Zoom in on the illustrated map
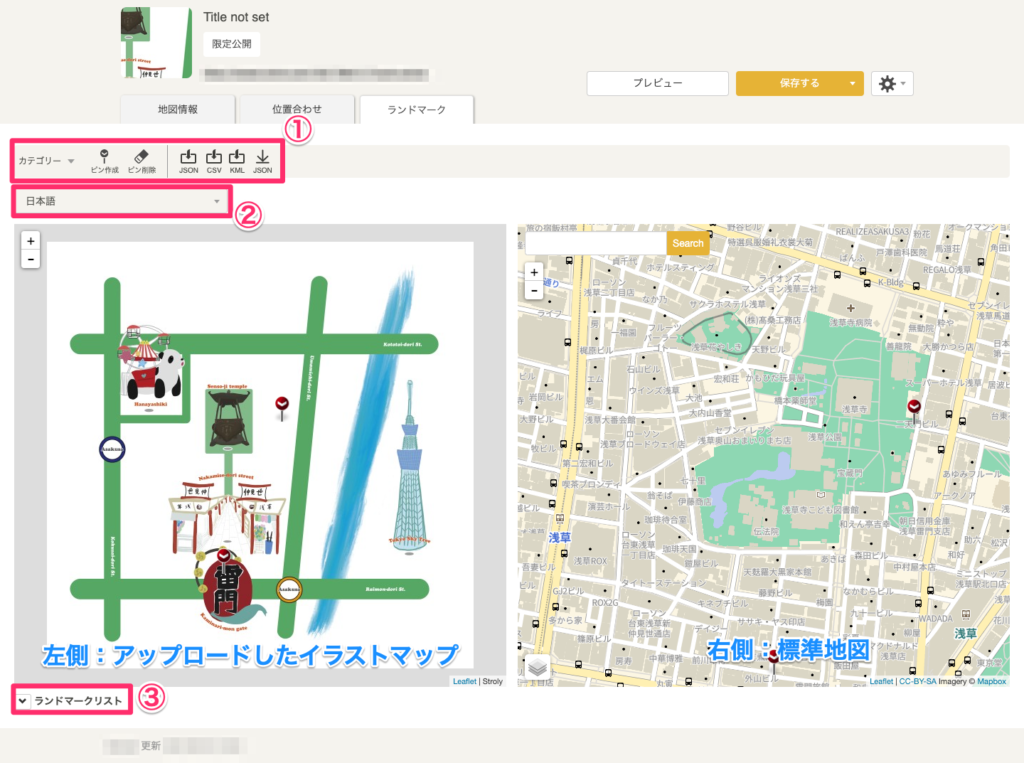Viewport: 1024px width, 763px height. 31,241
